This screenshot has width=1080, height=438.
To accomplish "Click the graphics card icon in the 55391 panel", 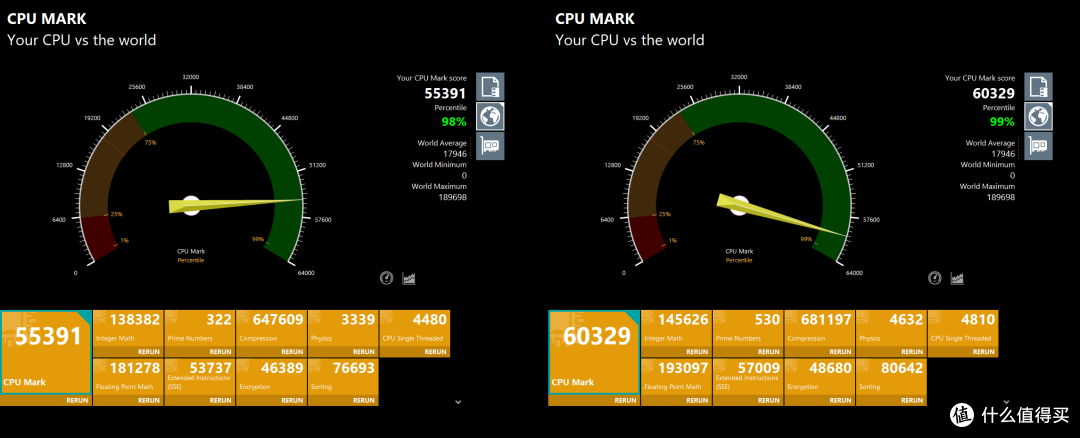I will pos(490,146).
